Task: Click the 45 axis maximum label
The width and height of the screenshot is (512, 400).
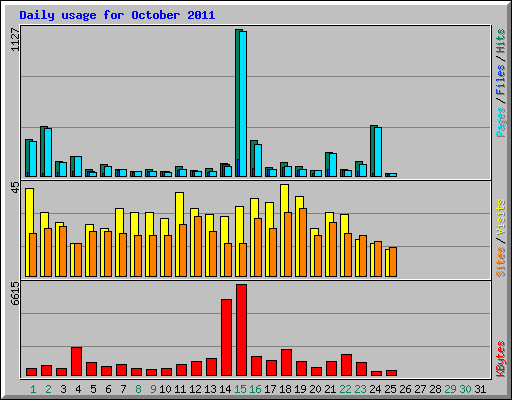Action: coord(15,187)
